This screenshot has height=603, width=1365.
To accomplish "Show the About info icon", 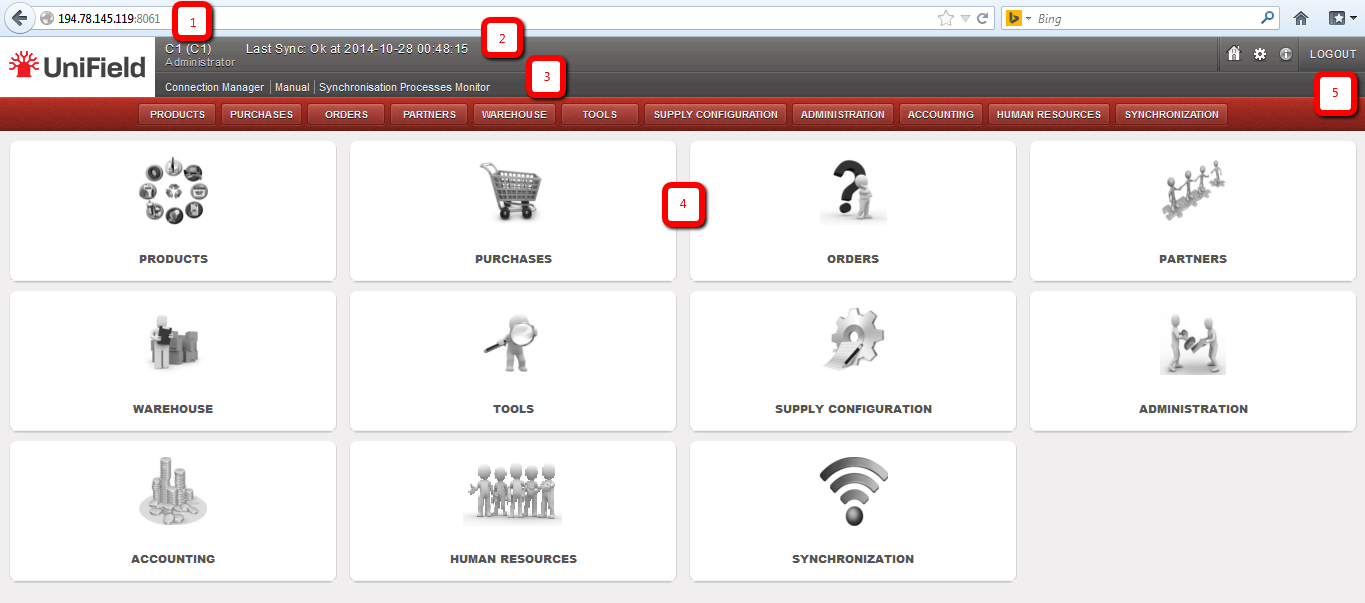I will click(1286, 54).
